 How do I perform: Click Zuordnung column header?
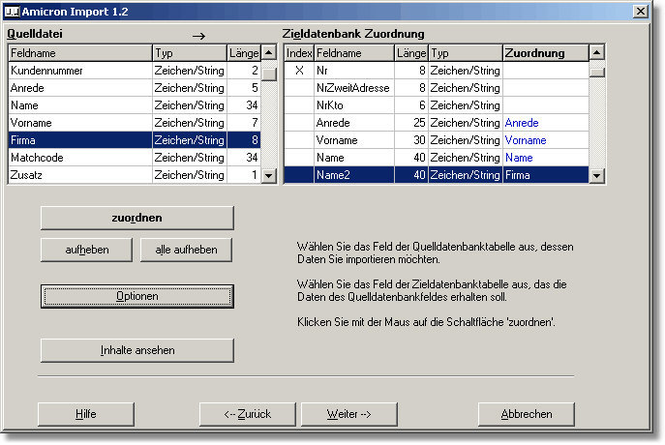pyautogui.click(x=545, y=53)
